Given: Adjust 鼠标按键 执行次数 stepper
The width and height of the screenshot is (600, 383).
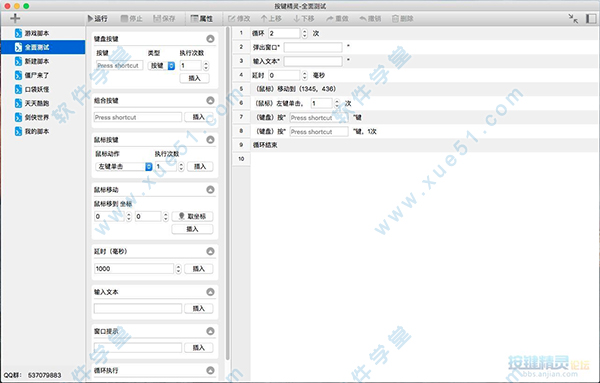Looking at the screenshot, I should [181, 166].
